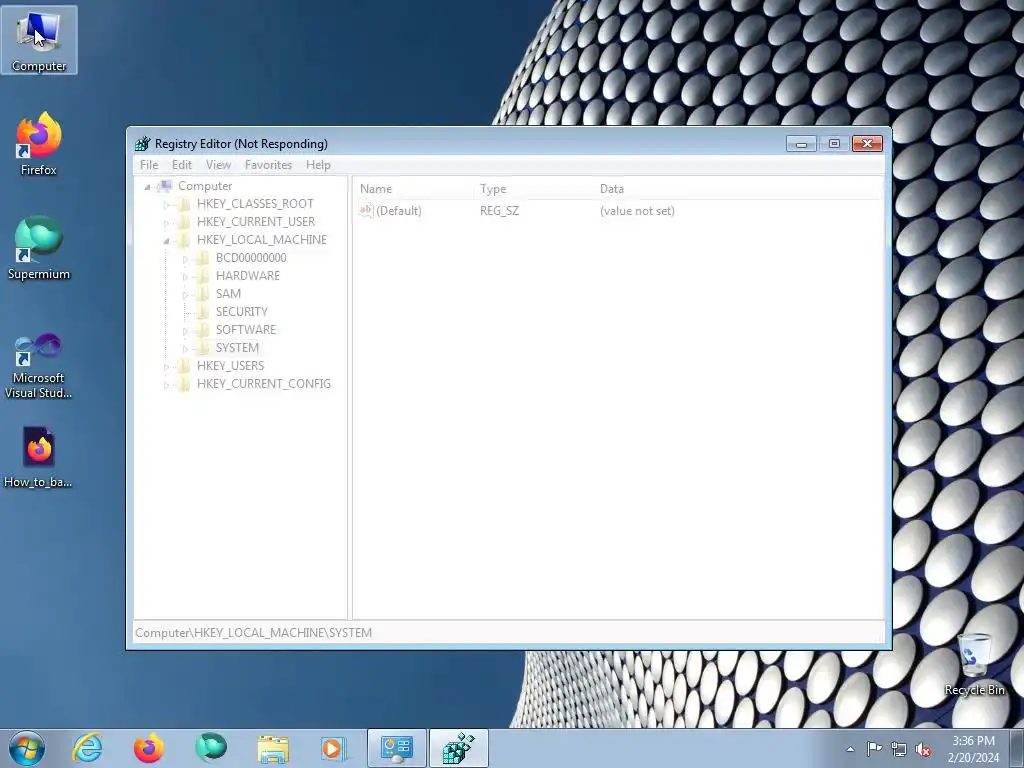Select the SECURITY key

(x=242, y=312)
